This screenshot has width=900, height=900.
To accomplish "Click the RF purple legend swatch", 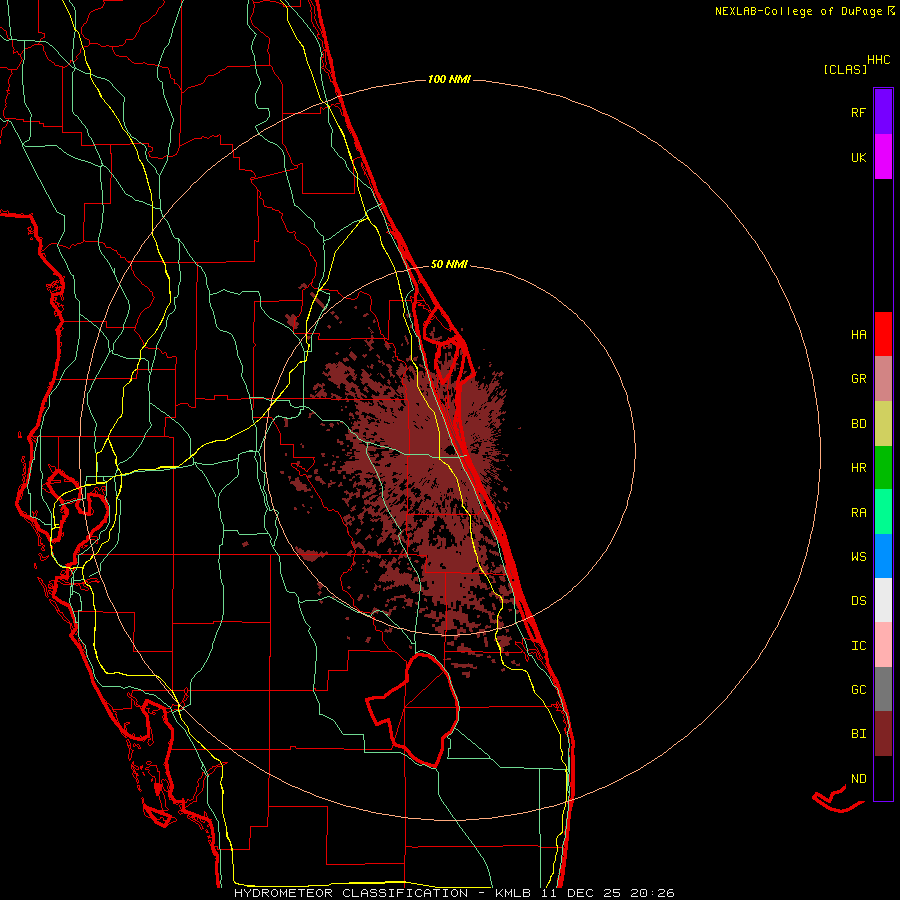I will (x=883, y=111).
